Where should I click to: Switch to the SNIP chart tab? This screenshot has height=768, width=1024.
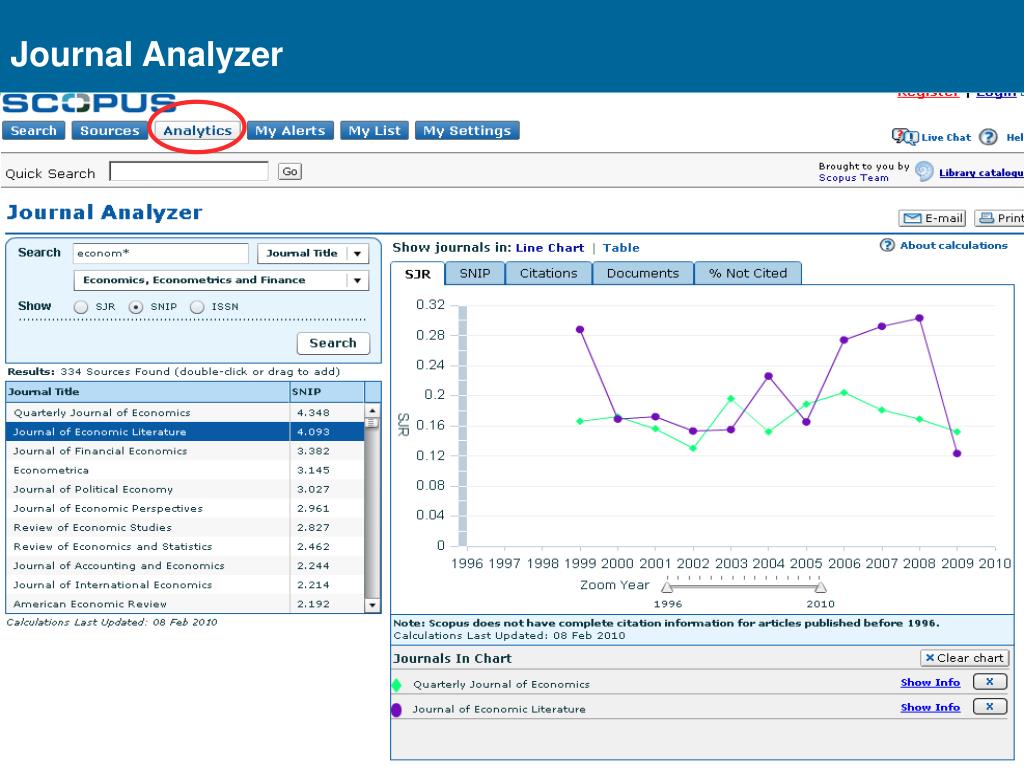coord(475,274)
